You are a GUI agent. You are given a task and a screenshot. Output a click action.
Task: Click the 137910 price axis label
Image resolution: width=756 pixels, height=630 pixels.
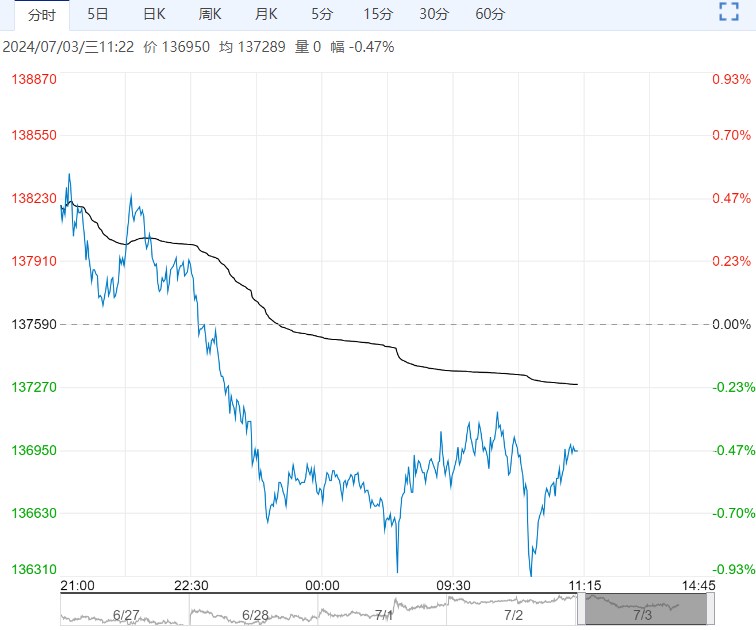tap(34, 261)
